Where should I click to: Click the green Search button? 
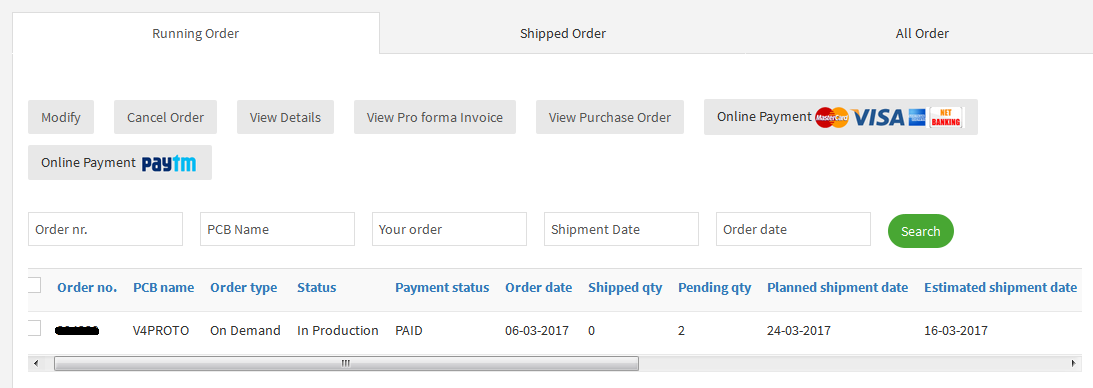point(921,231)
